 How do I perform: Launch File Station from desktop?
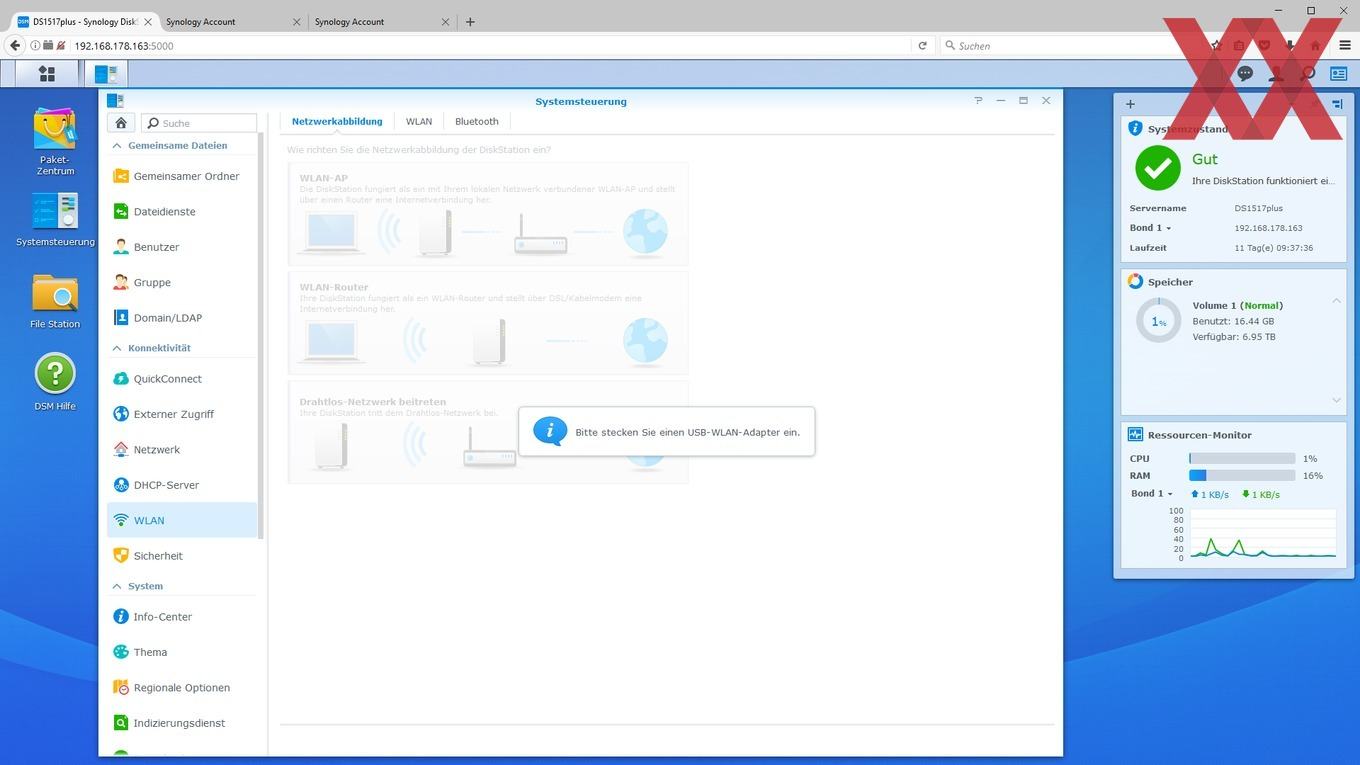pyautogui.click(x=55, y=301)
